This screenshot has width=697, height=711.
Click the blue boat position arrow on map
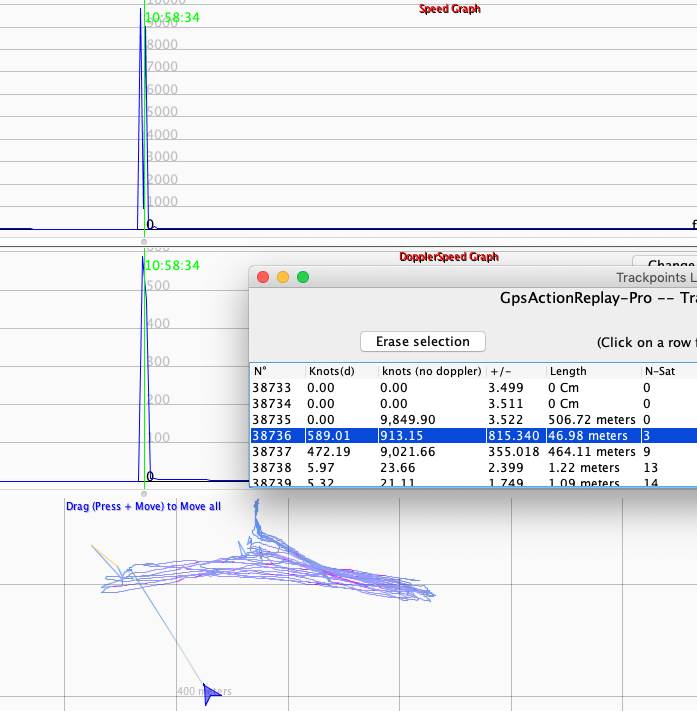coord(211,692)
